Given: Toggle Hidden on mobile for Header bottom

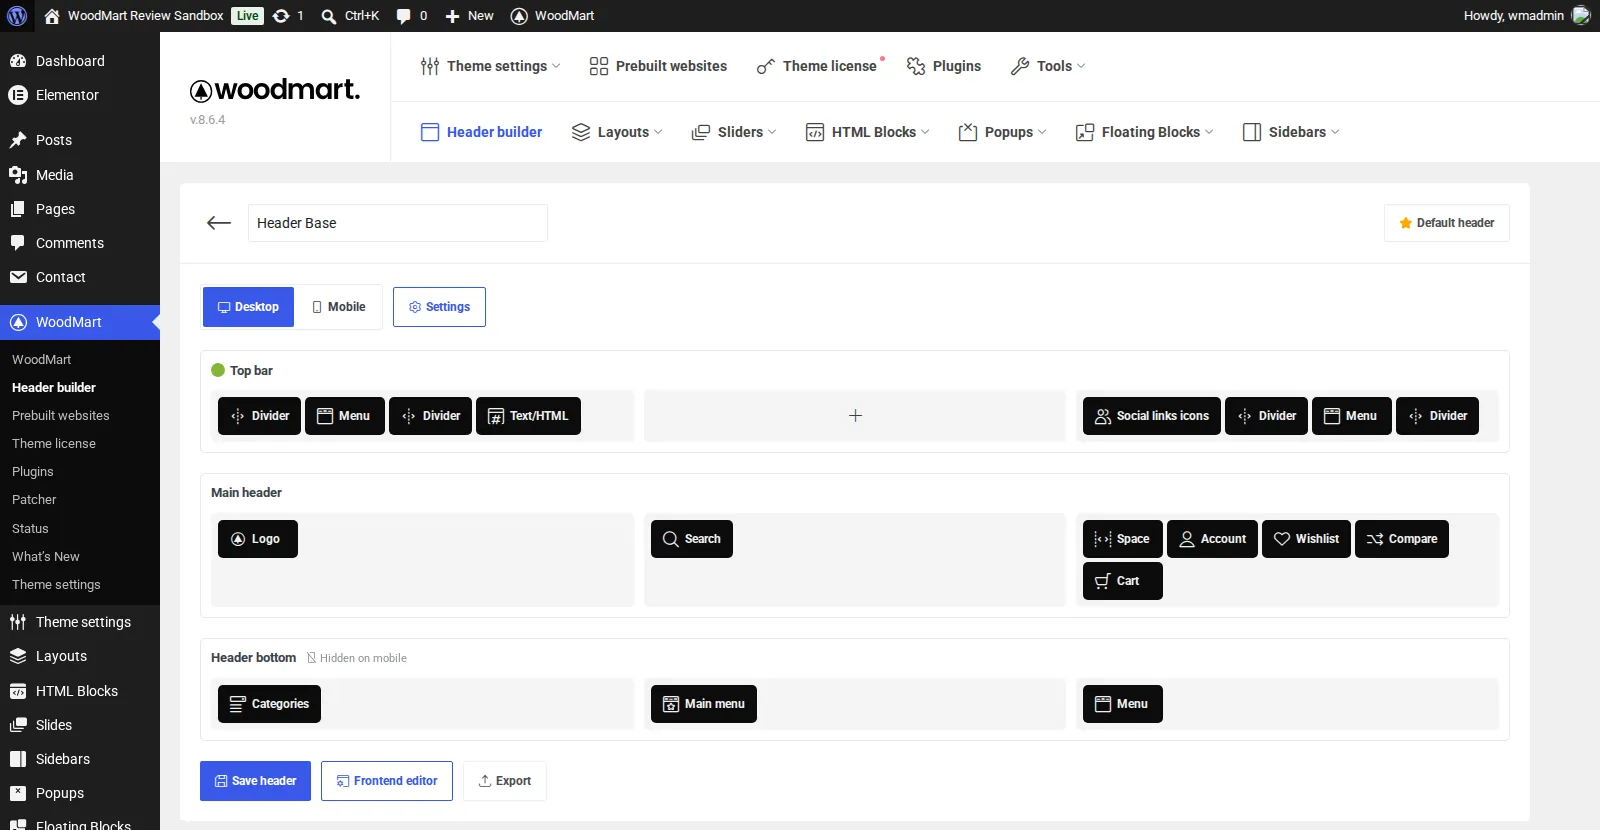Looking at the screenshot, I should 356,658.
